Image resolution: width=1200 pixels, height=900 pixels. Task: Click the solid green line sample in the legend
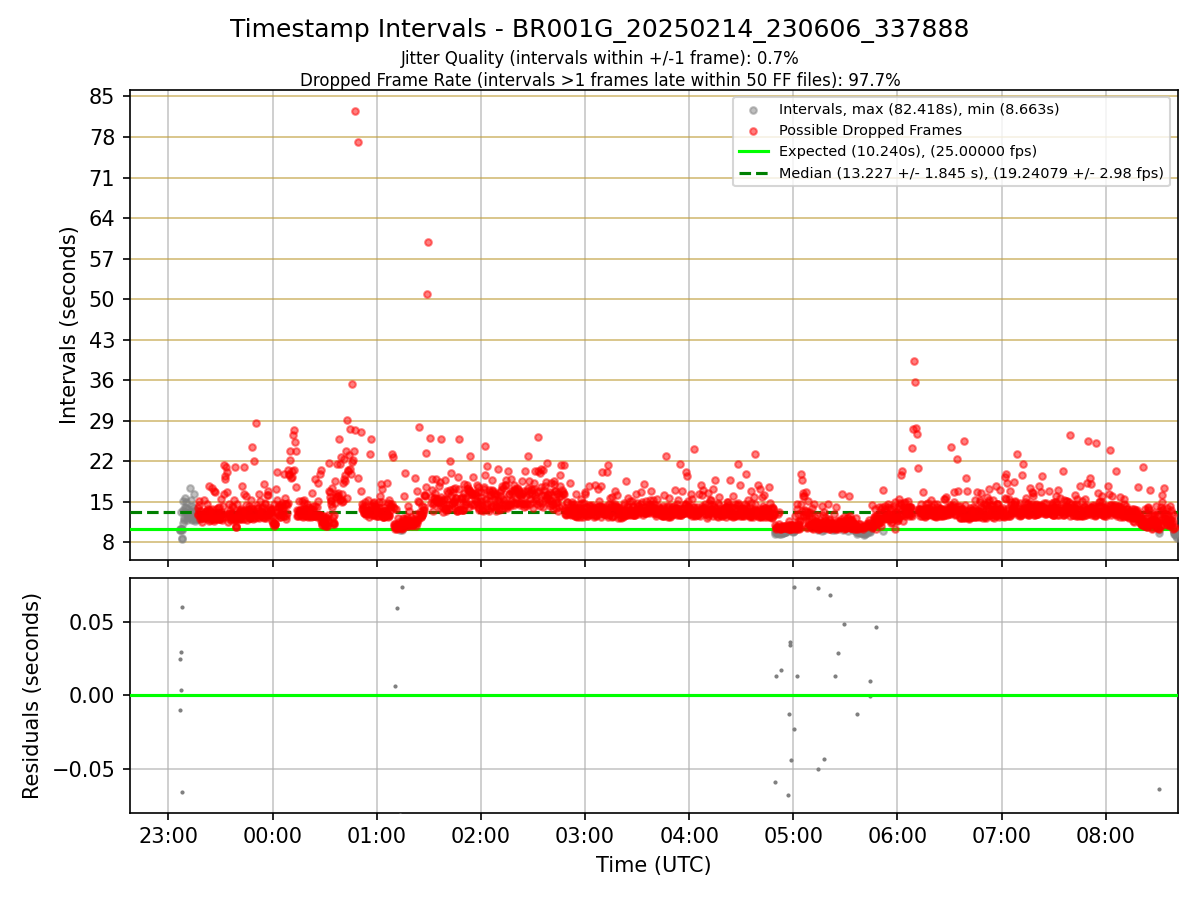[755, 152]
